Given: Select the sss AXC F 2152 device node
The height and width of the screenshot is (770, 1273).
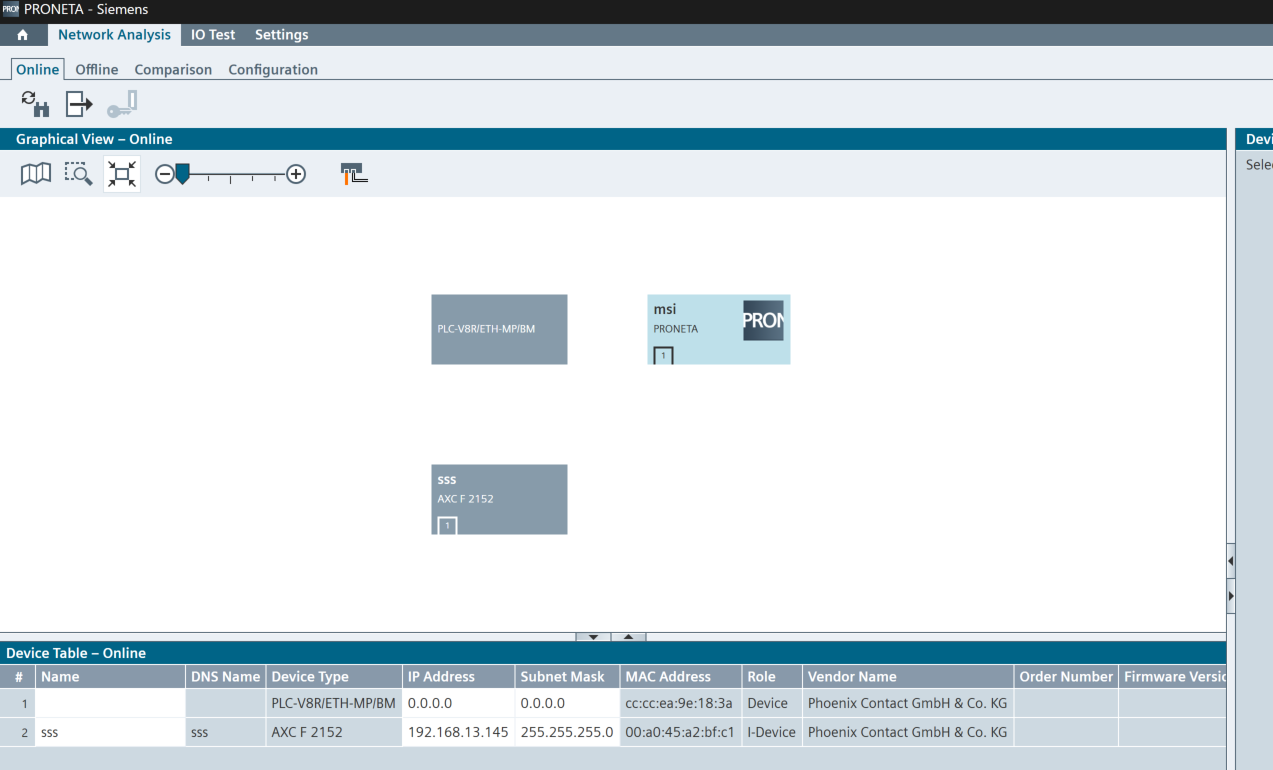Looking at the screenshot, I should 499,498.
